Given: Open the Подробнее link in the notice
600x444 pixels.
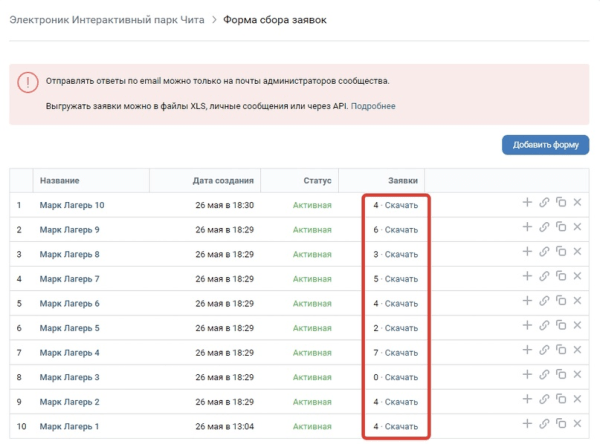Looking at the screenshot, I should click(373, 105).
